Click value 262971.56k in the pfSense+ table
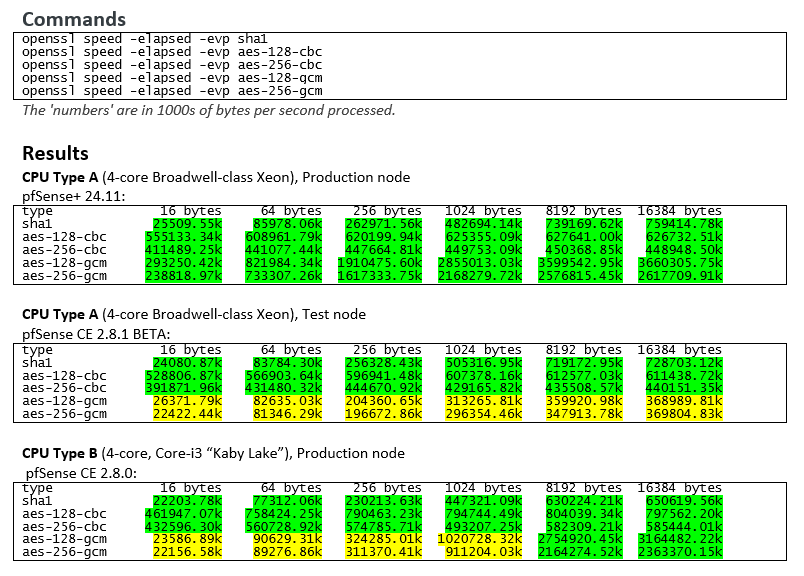The image size is (804, 576). coord(384,224)
